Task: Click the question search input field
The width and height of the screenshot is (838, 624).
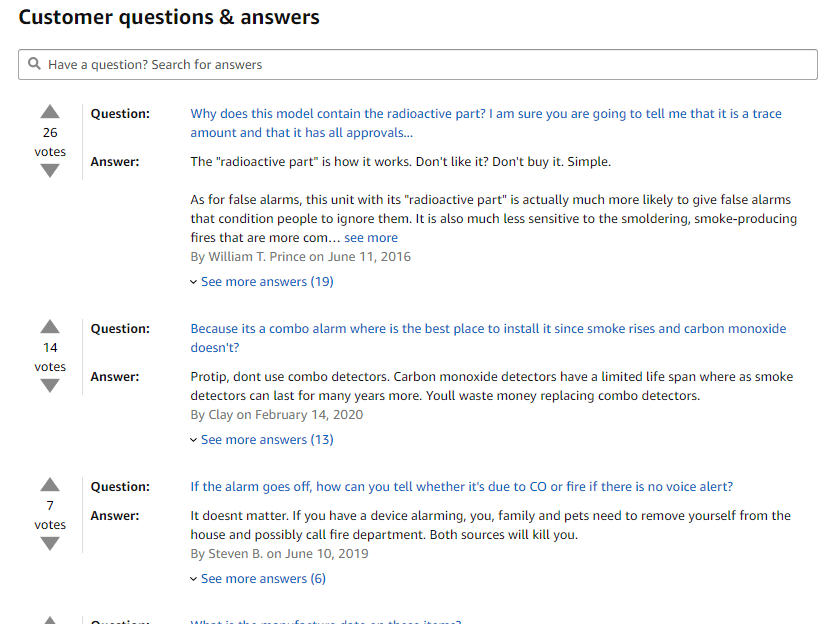Action: point(420,64)
